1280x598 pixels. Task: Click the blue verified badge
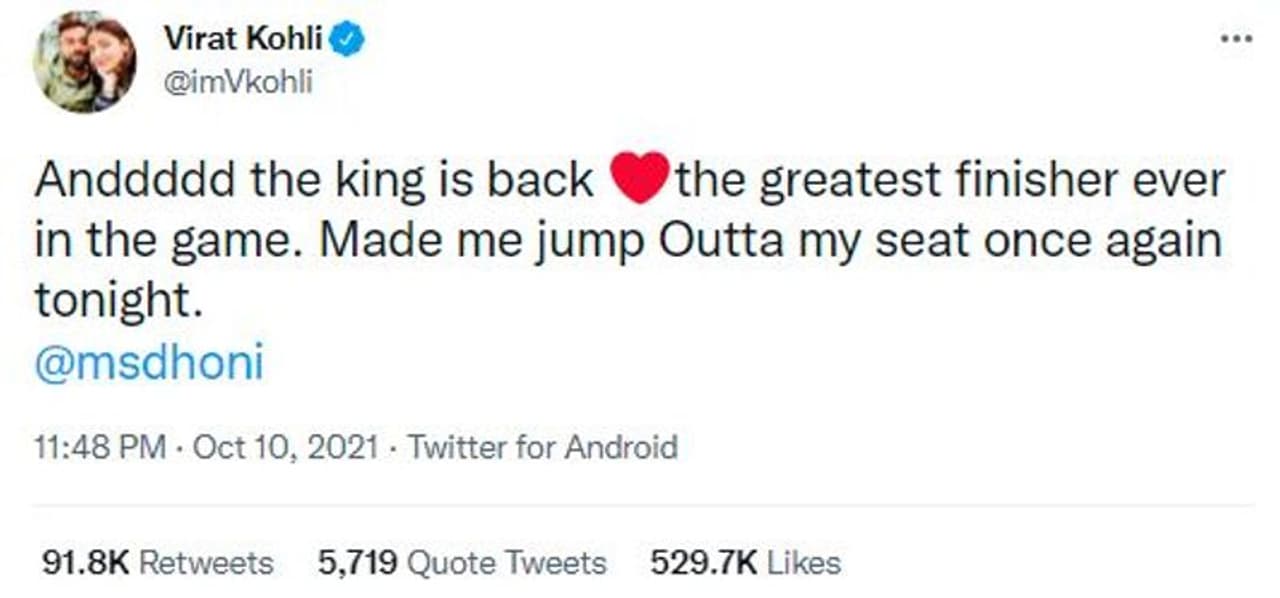coord(349,40)
